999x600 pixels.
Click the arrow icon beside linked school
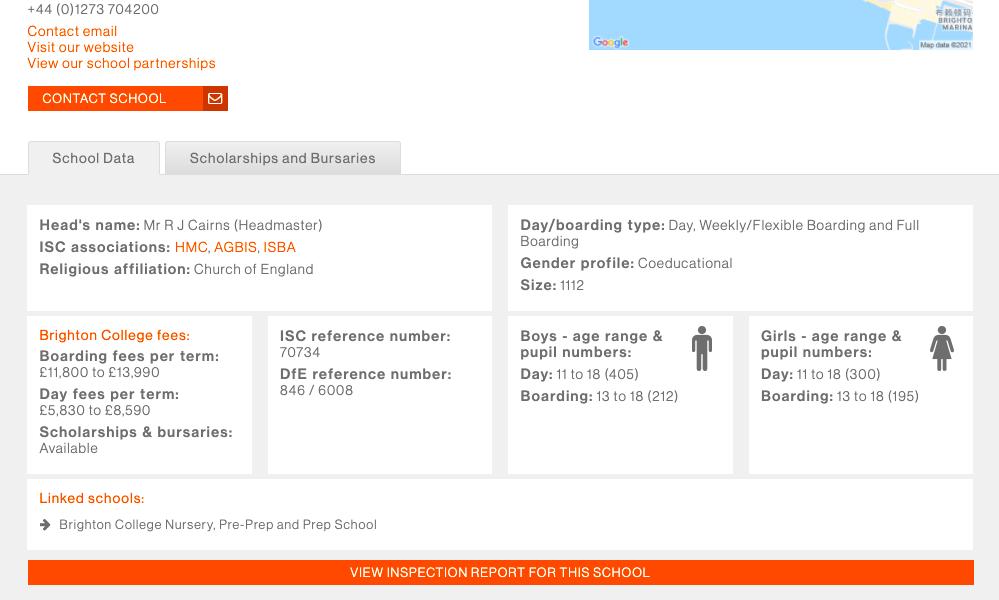(45, 525)
